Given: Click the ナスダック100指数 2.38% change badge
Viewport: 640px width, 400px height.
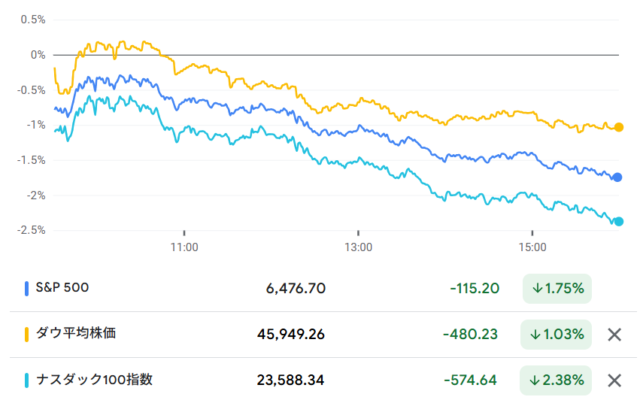Looking at the screenshot, I should [556, 380].
